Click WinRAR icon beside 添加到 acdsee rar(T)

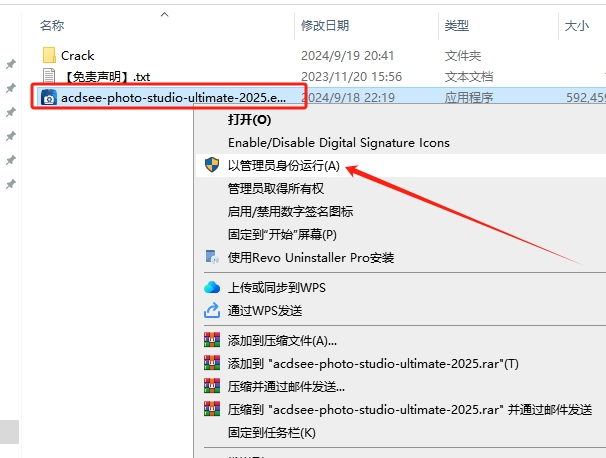click(212, 363)
